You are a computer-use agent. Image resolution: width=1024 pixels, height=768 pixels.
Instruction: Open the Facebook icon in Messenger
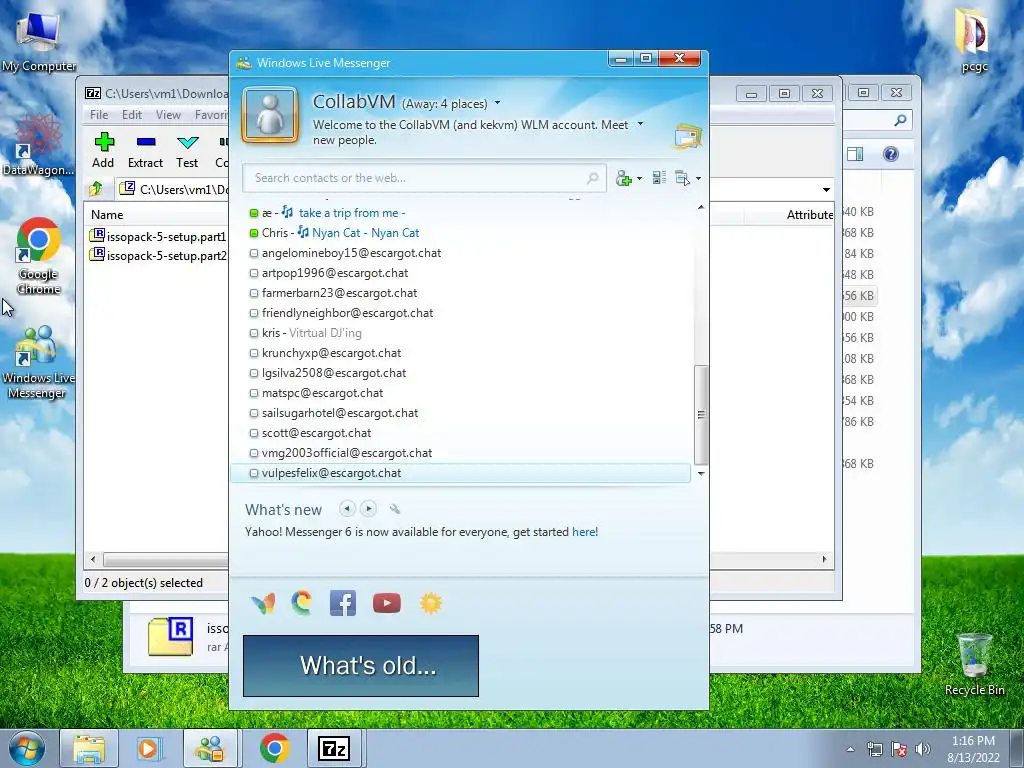pos(343,603)
